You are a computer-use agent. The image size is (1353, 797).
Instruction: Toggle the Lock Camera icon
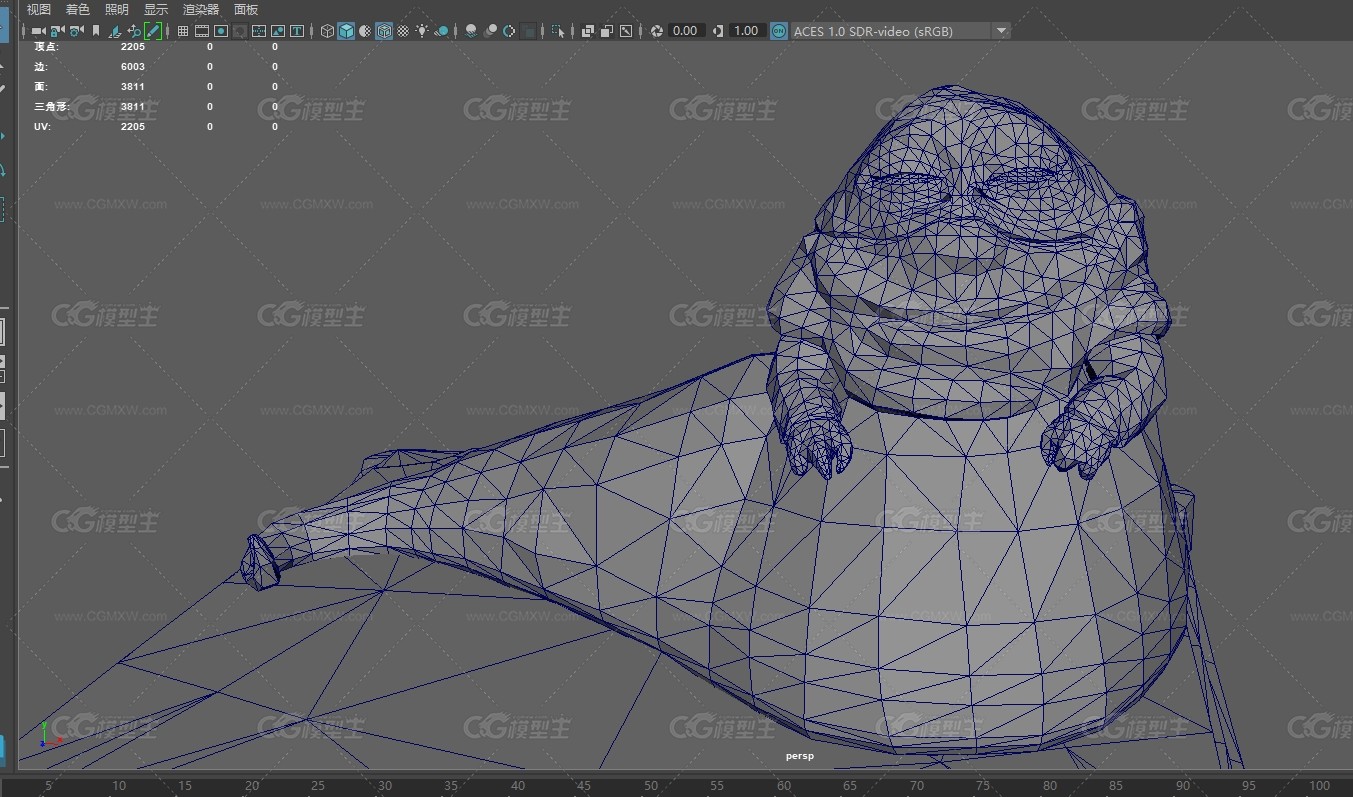click(x=57, y=31)
